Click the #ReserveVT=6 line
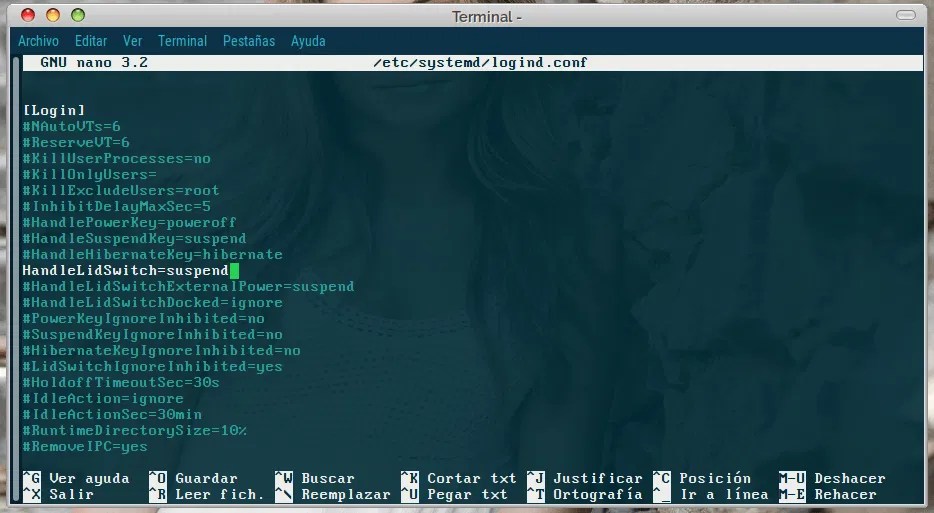The height and width of the screenshot is (513, 934). 76,142
